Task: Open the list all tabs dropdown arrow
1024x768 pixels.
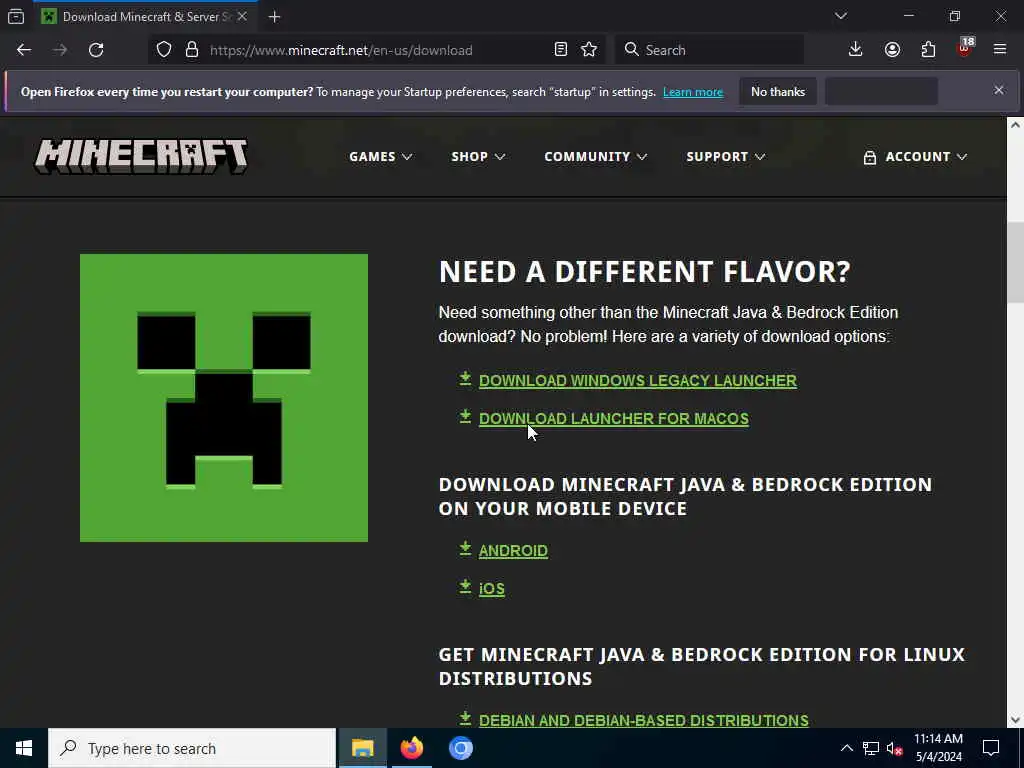Action: pyautogui.click(x=840, y=16)
